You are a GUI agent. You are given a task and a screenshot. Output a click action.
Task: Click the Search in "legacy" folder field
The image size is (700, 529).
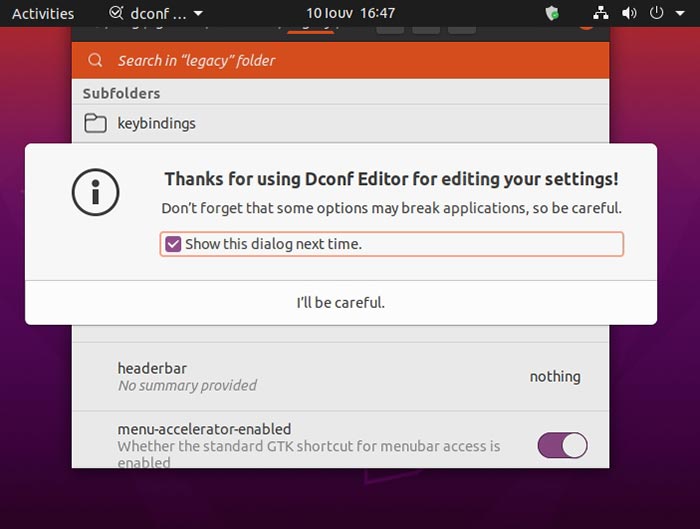point(340,60)
